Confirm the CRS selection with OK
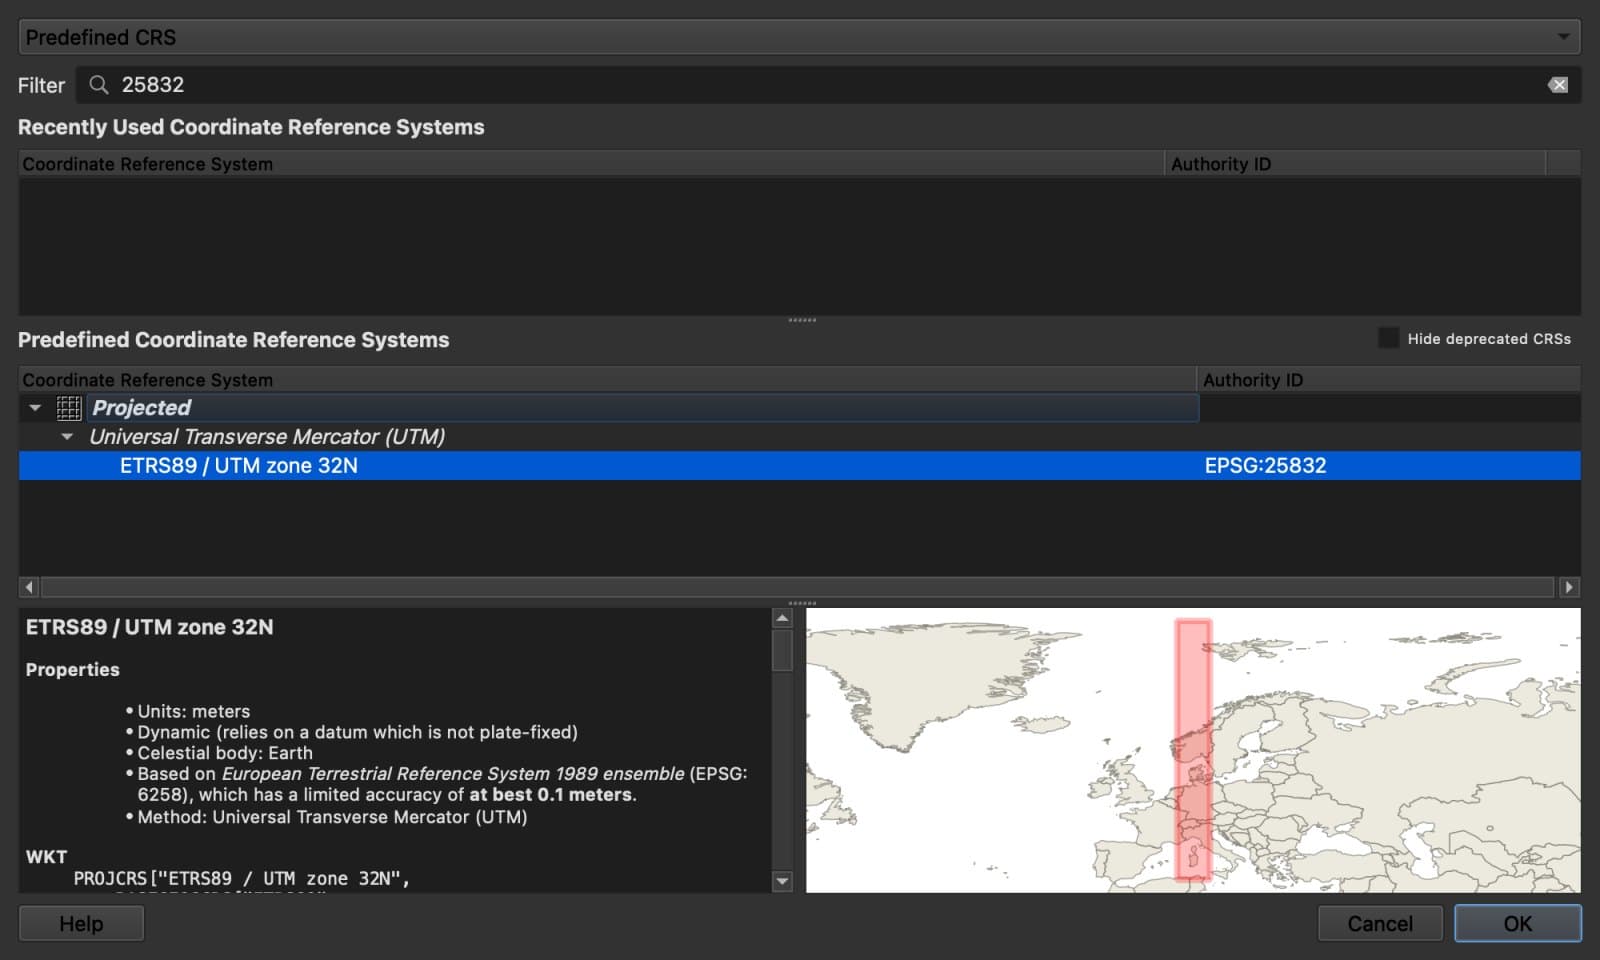The height and width of the screenshot is (960, 1600). tap(1518, 924)
